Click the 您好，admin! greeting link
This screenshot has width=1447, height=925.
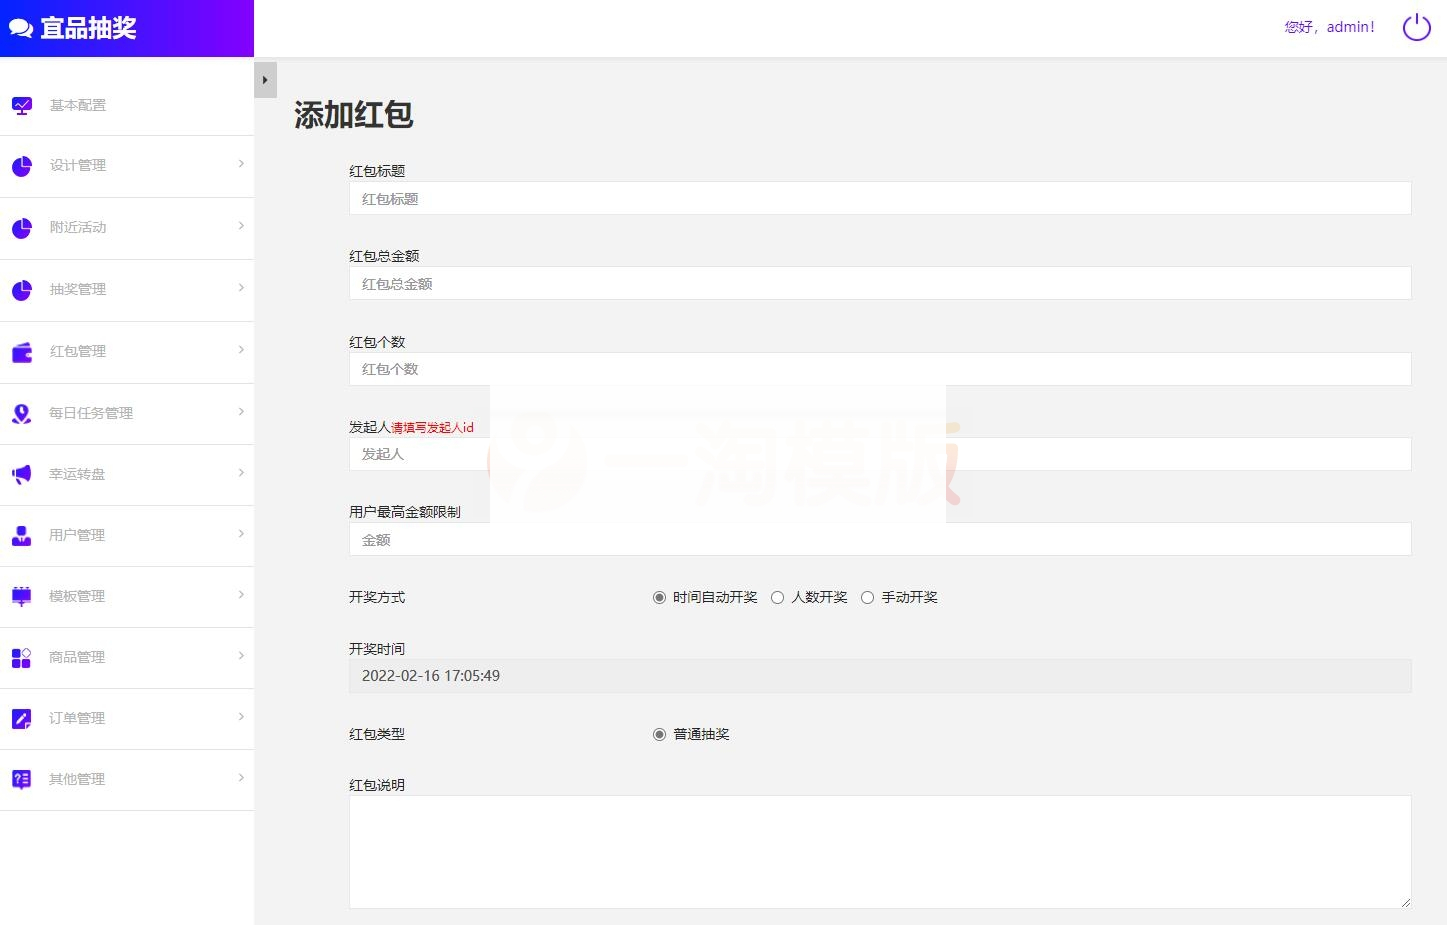1329,27
